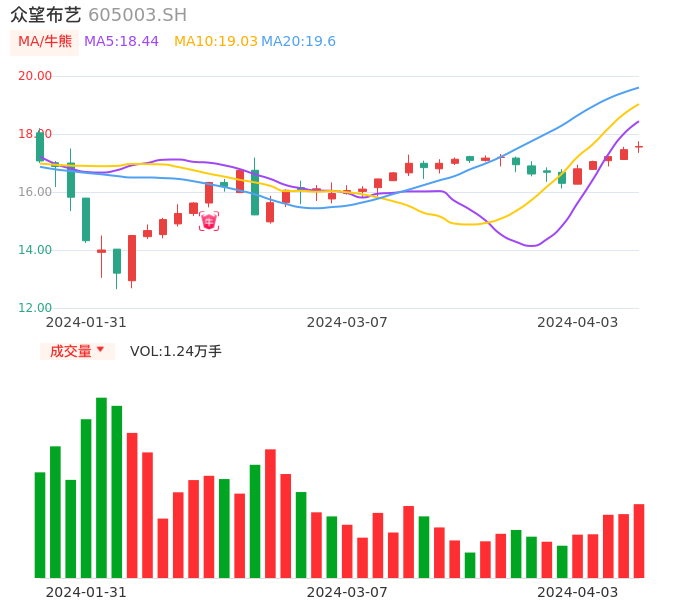Select the MA5:18.44 legend label
Image resolution: width=686 pixels, height=606 pixels.
coord(121,41)
